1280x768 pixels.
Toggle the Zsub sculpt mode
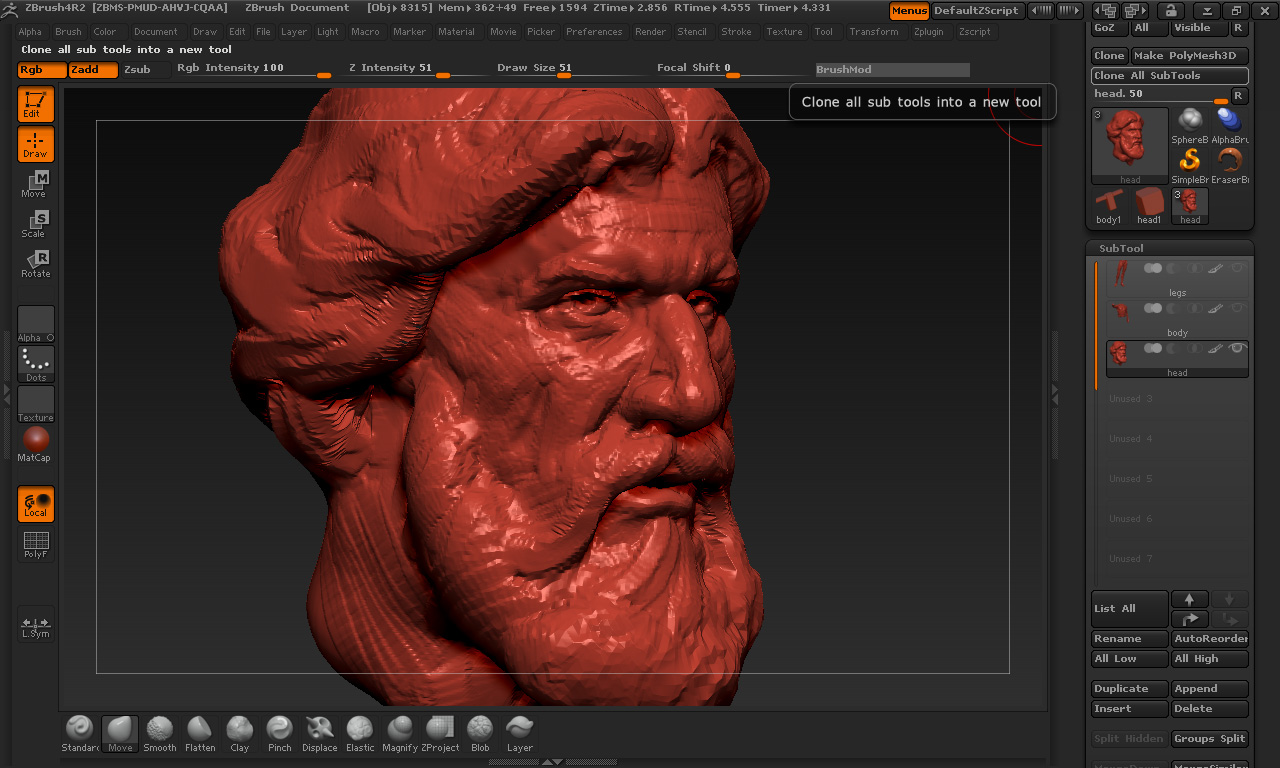137,70
